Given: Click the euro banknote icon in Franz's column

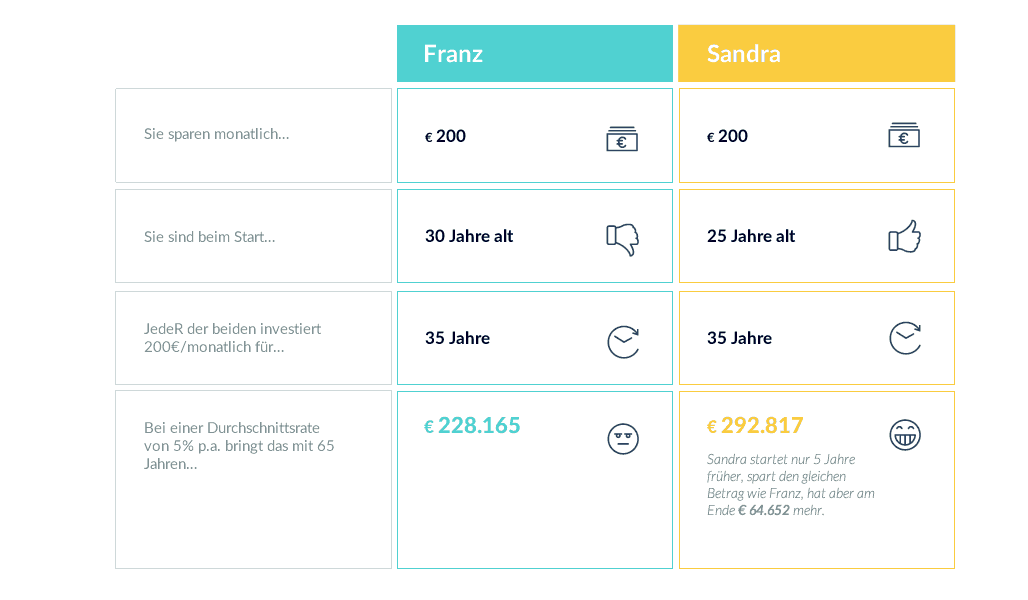Looking at the screenshot, I should tap(622, 138).
